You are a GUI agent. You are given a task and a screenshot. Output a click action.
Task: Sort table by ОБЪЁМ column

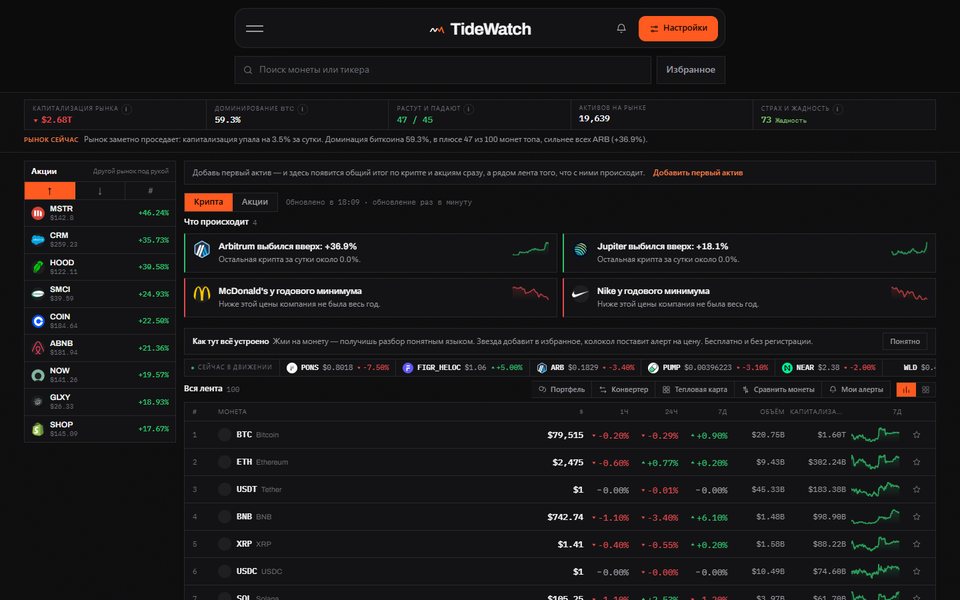click(772, 412)
